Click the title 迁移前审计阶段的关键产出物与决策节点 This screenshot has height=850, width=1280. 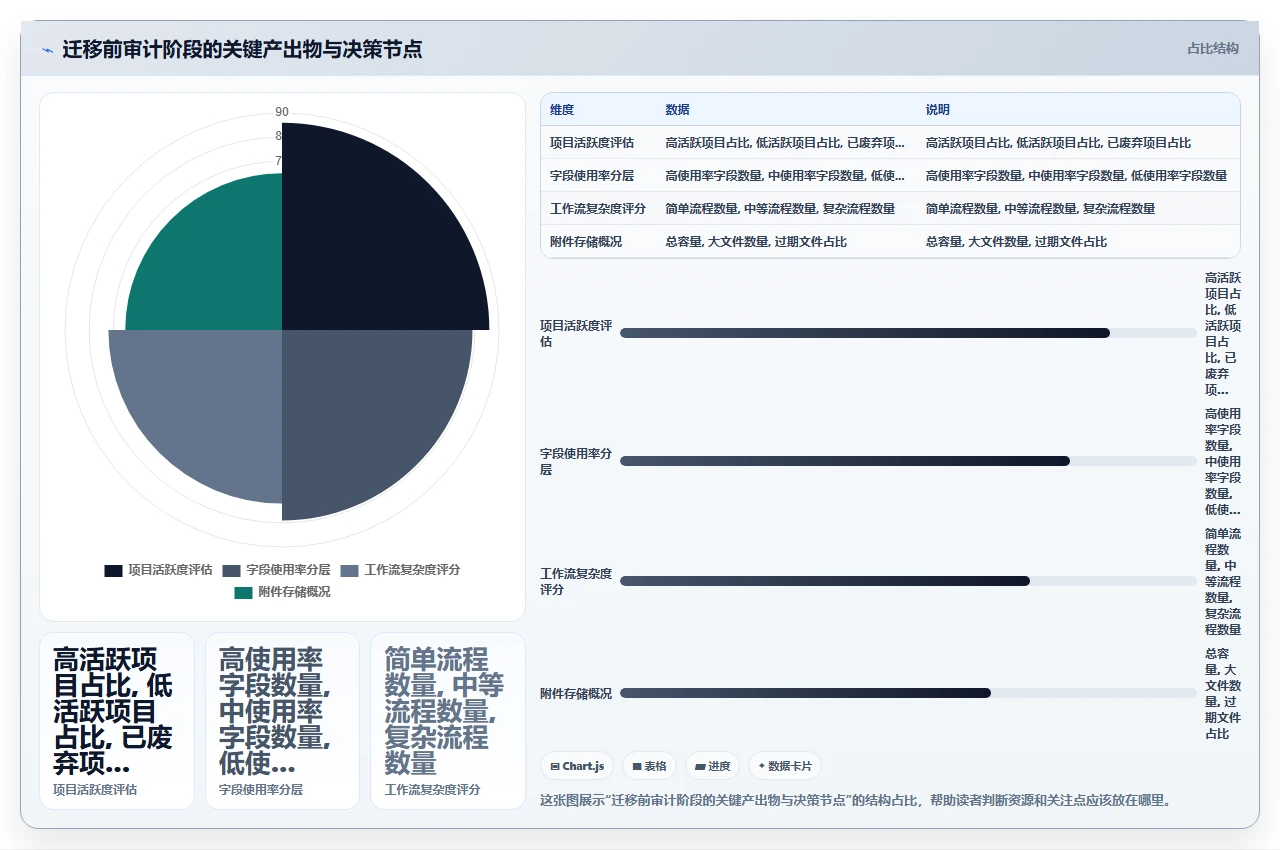(x=242, y=49)
